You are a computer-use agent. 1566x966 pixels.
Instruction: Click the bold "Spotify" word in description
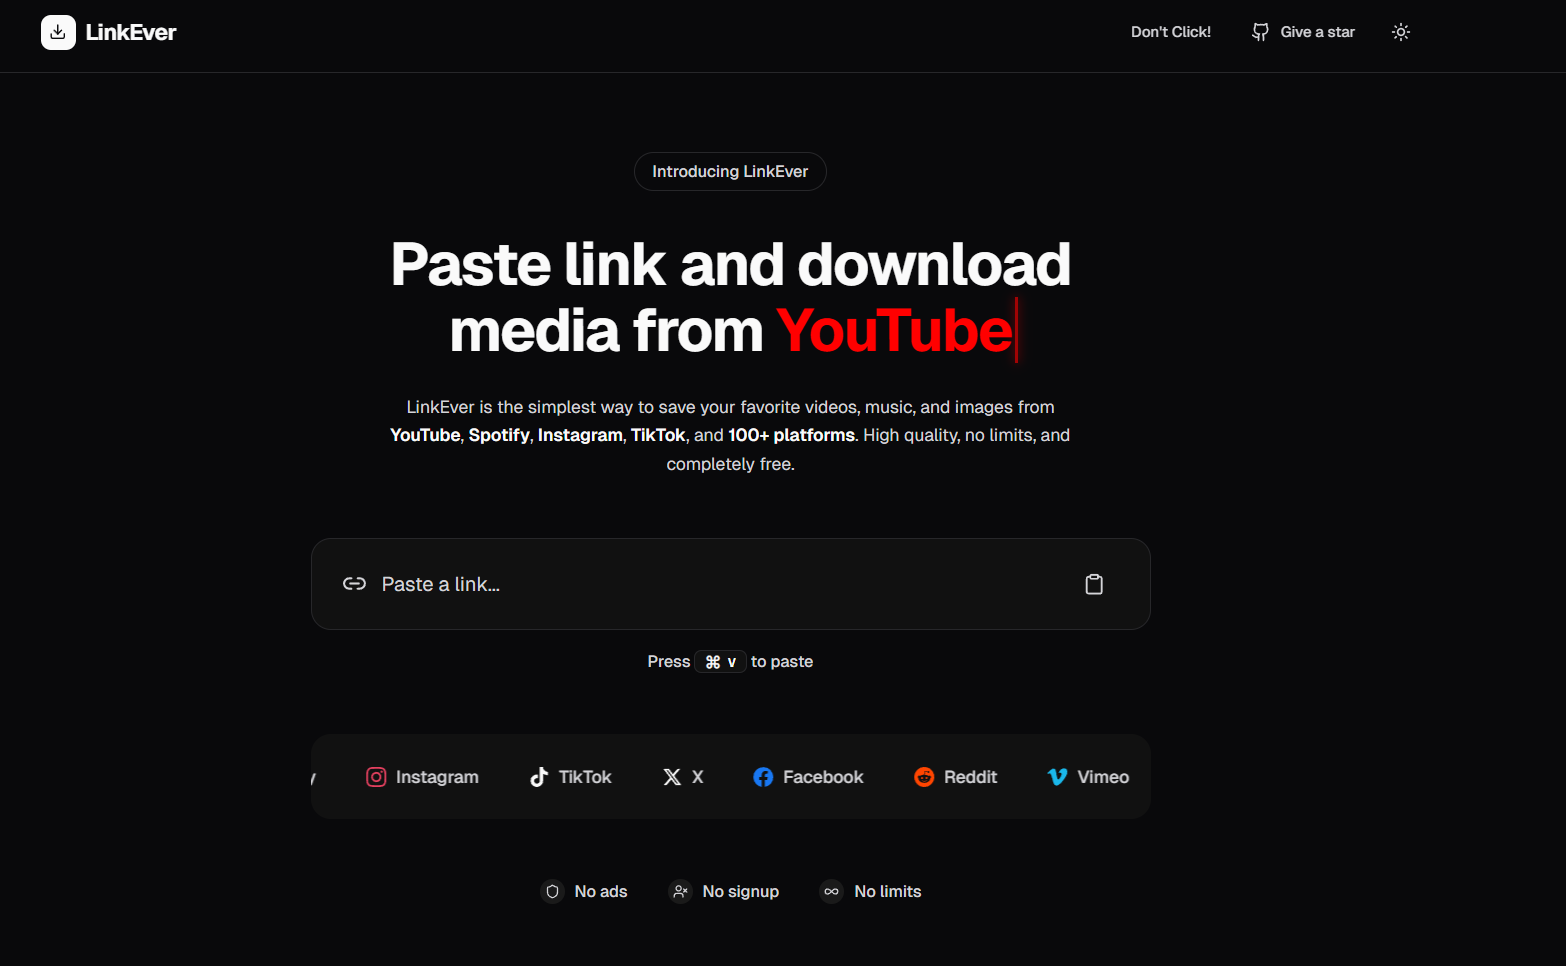tap(499, 435)
